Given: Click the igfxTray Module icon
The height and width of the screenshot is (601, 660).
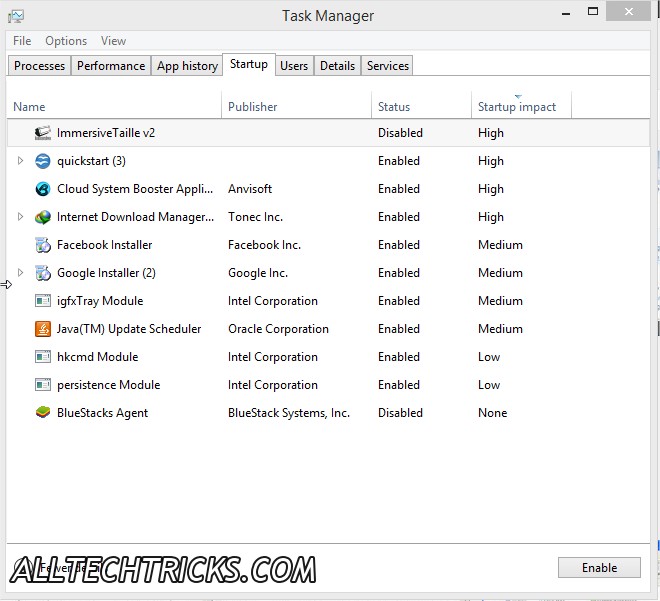Looking at the screenshot, I should coord(43,301).
